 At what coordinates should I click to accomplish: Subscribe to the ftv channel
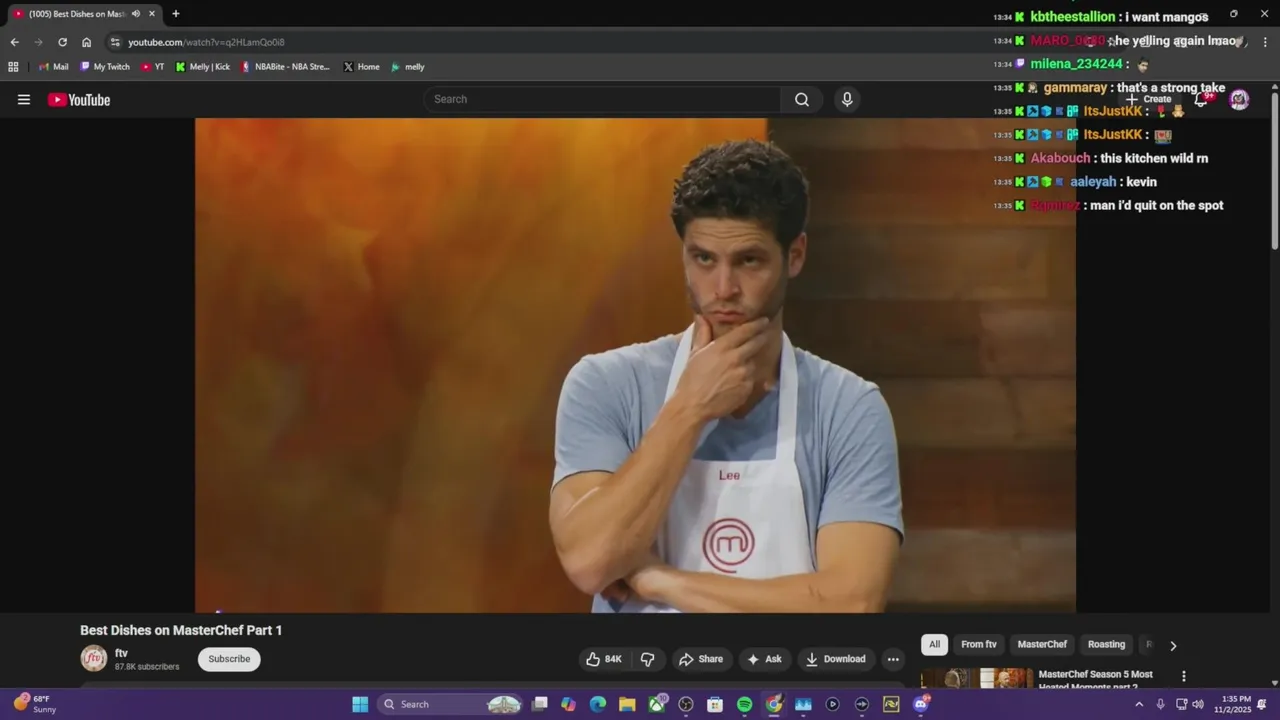[x=229, y=659]
